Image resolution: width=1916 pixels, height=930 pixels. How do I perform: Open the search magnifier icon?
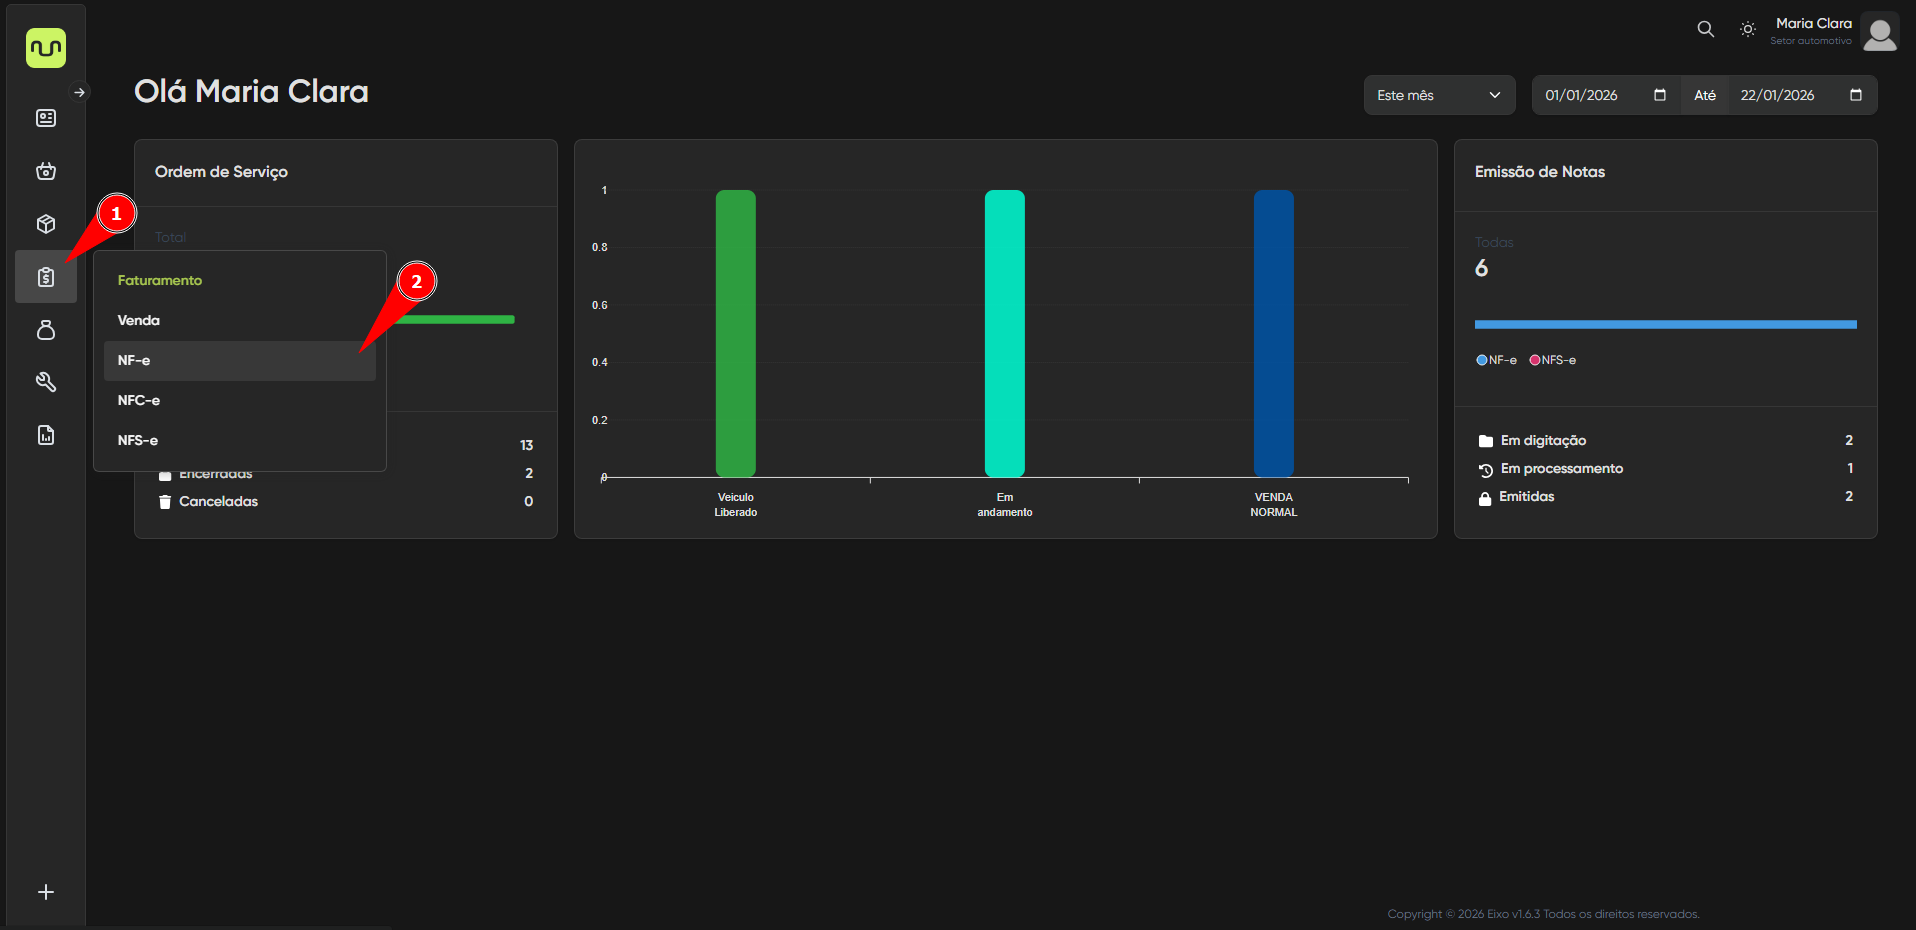(1705, 30)
